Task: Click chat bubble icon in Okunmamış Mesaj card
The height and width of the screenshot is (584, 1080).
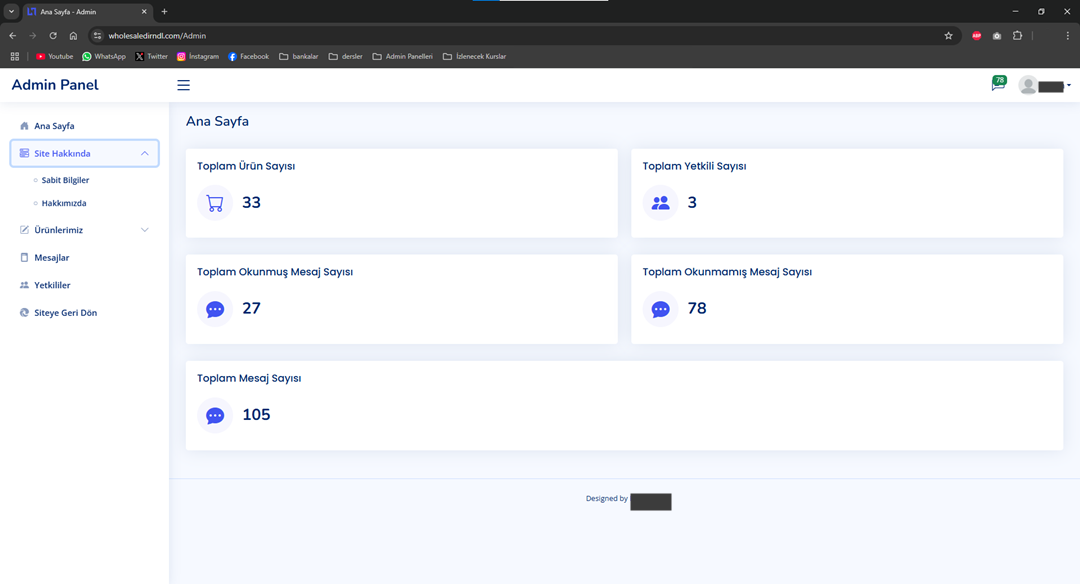Action: [x=660, y=309]
